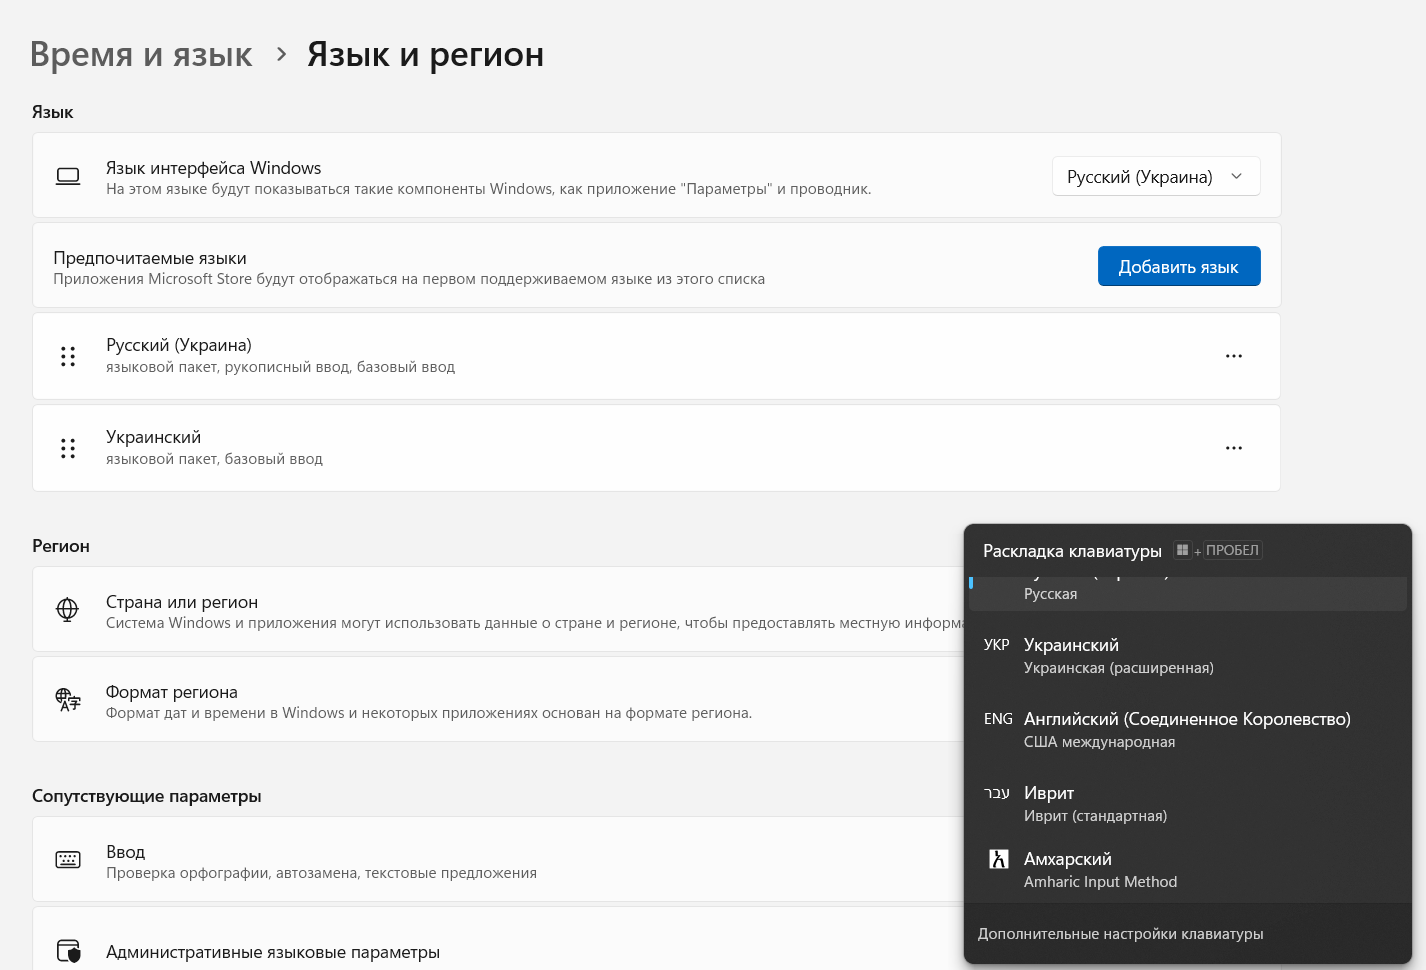Click the Сопутствующие параметры section heading
The image size is (1426, 970).
coord(147,796)
